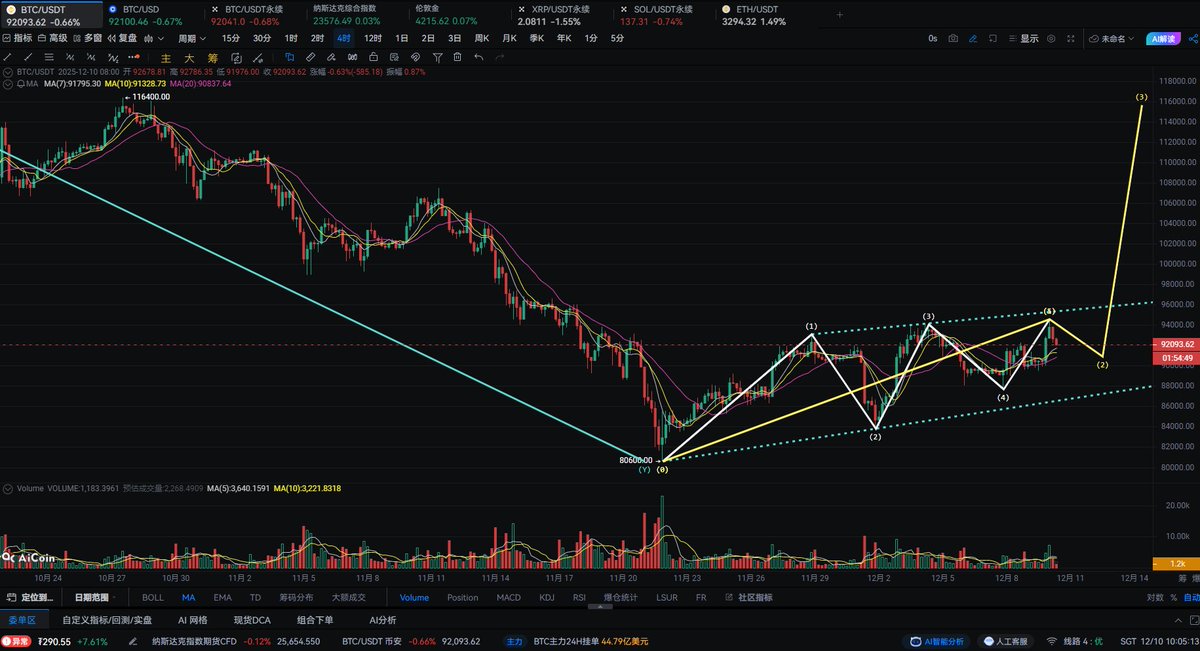Image resolution: width=1200 pixels, height=651 pixels.
Task: Toggle MA alert bell icon
Action: point(19,84)
